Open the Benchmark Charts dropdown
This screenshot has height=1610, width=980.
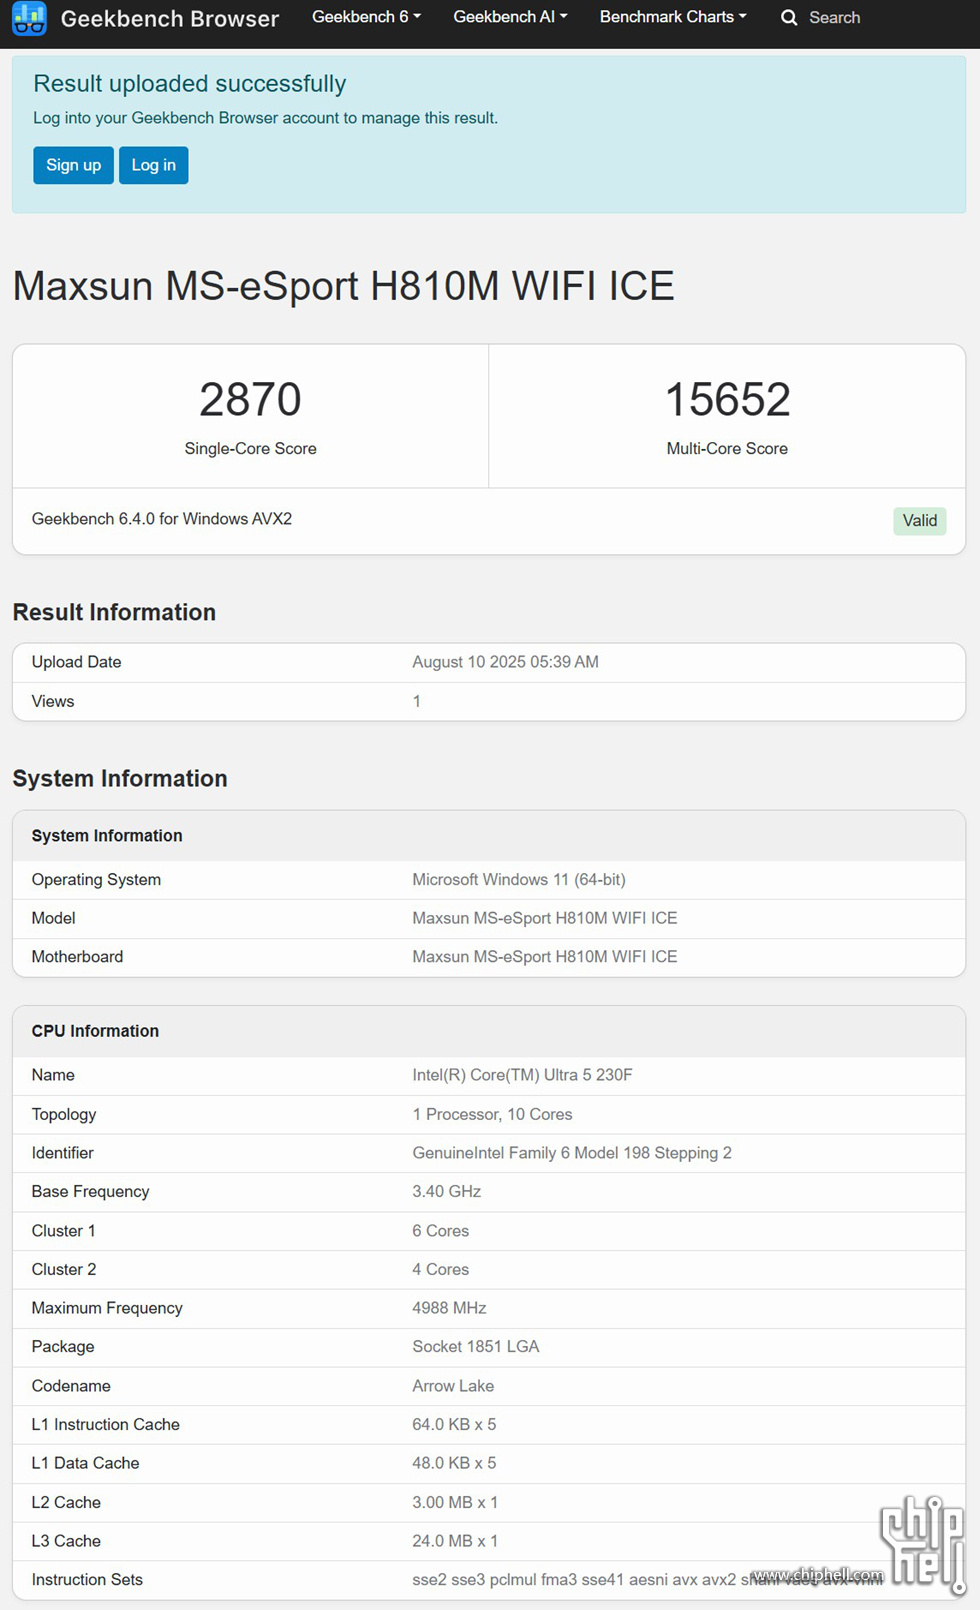coord(673,17)
